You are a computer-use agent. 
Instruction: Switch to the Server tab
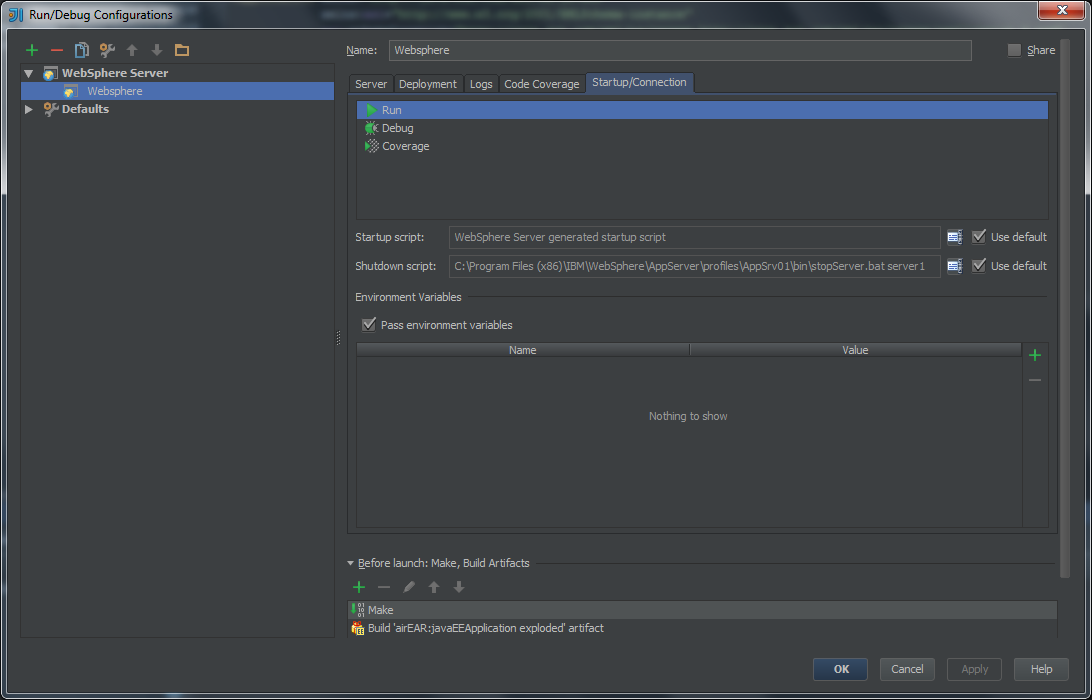(371, 84)
